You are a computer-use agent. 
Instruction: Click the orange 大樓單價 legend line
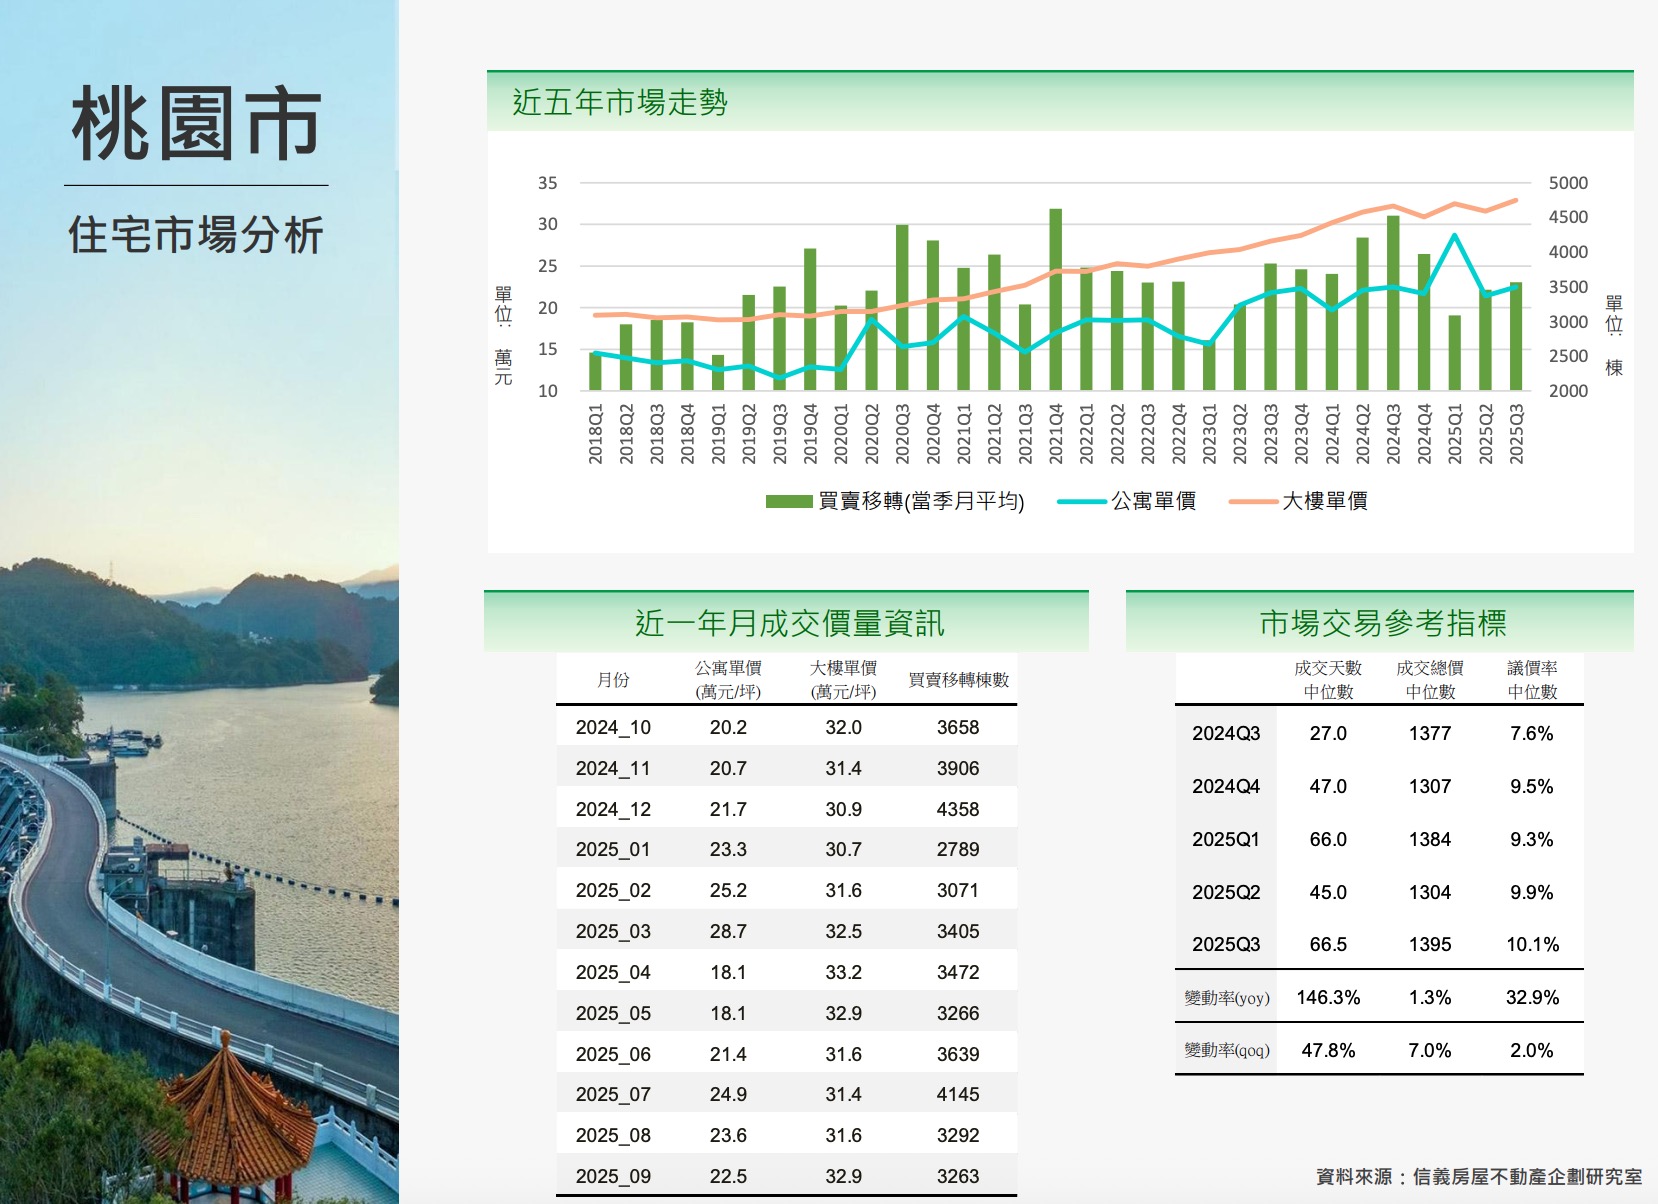tap(1253, 501)
